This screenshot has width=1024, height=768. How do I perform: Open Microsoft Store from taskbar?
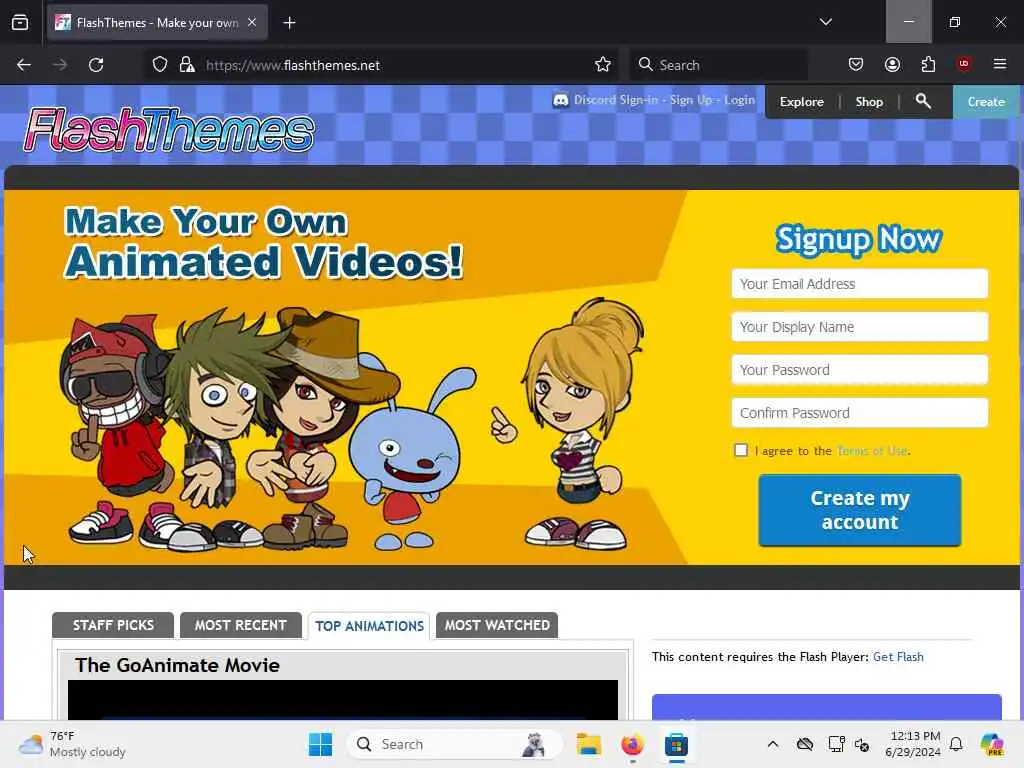(676, 744)
